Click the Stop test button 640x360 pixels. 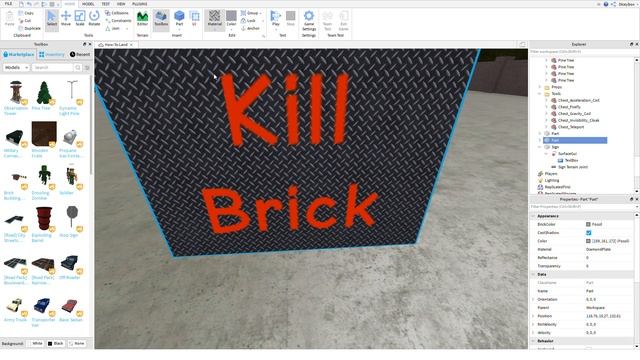tap(290, 19)
